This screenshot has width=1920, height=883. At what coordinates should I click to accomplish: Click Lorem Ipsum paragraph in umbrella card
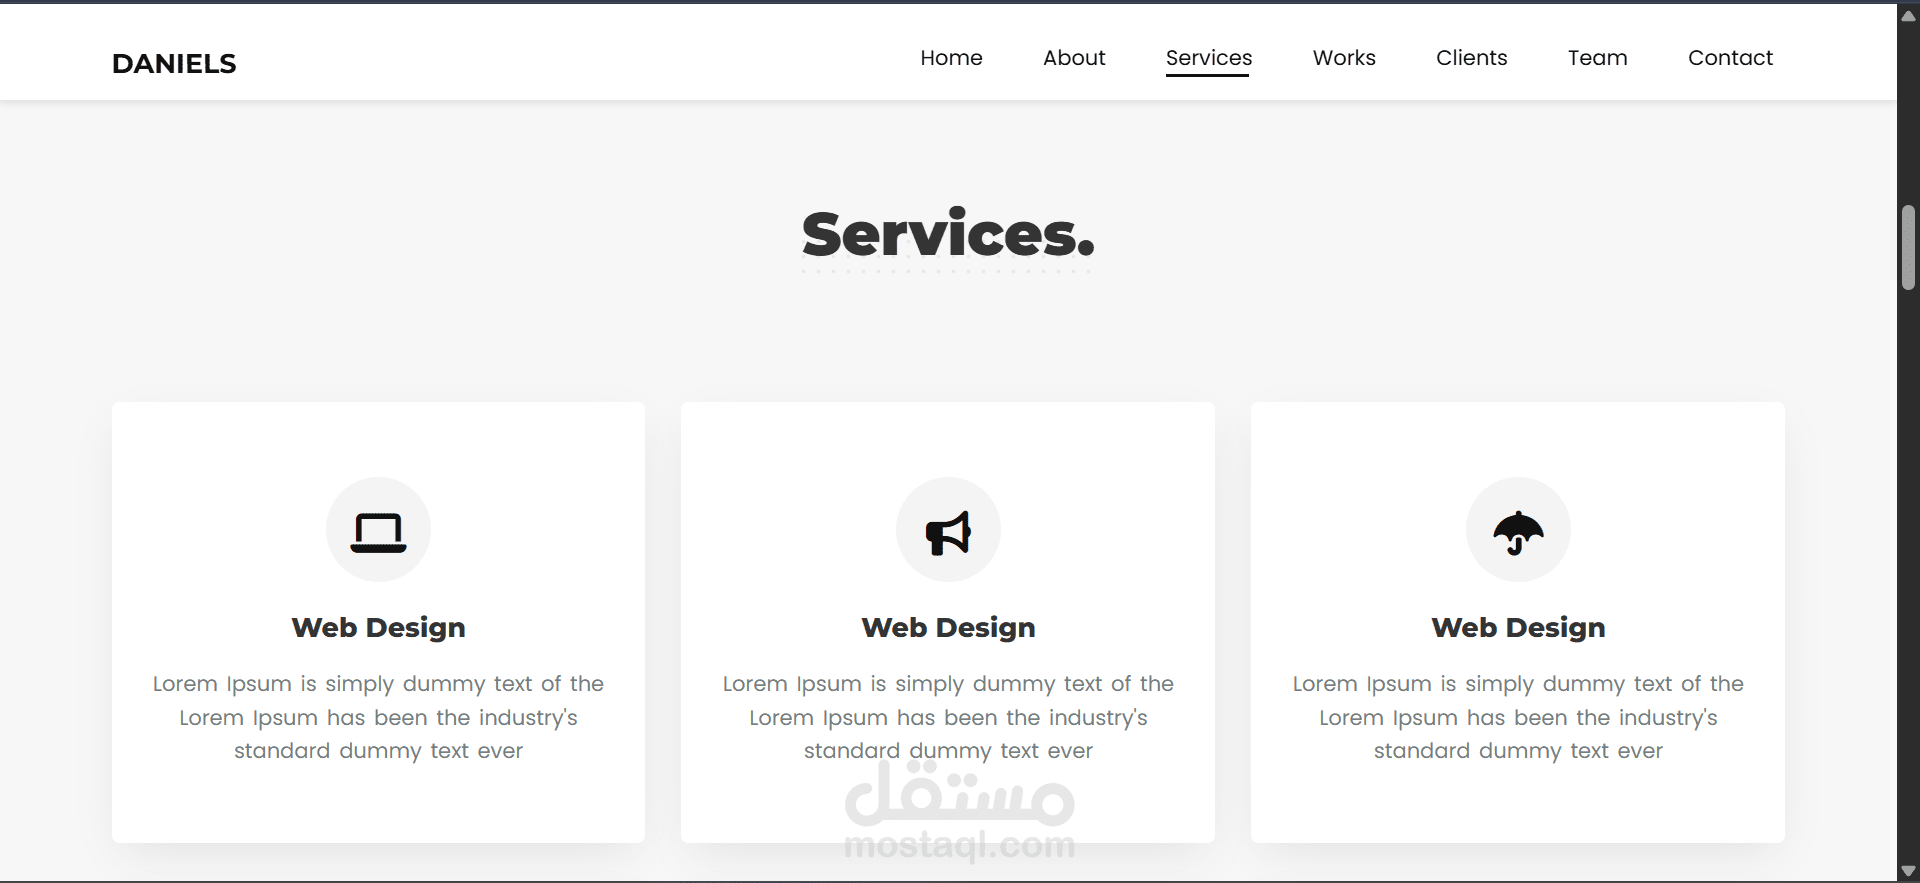coord(1518,717)
